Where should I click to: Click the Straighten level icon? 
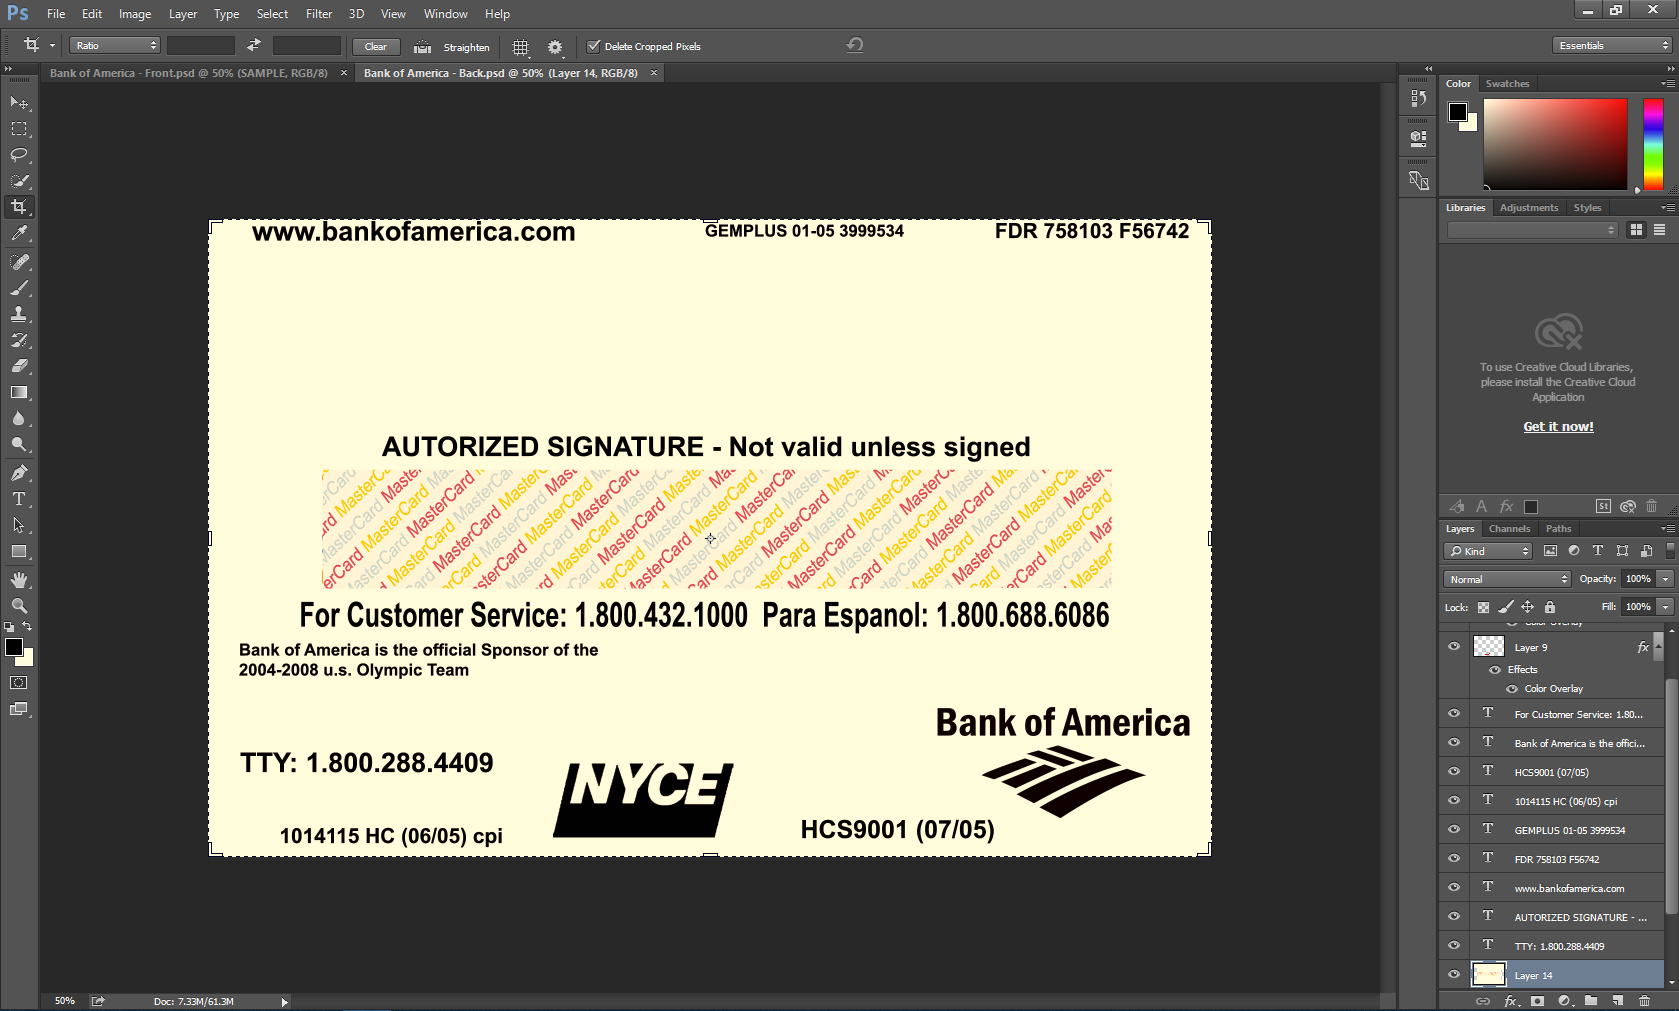pyautogui.click(x=423, y=47)
